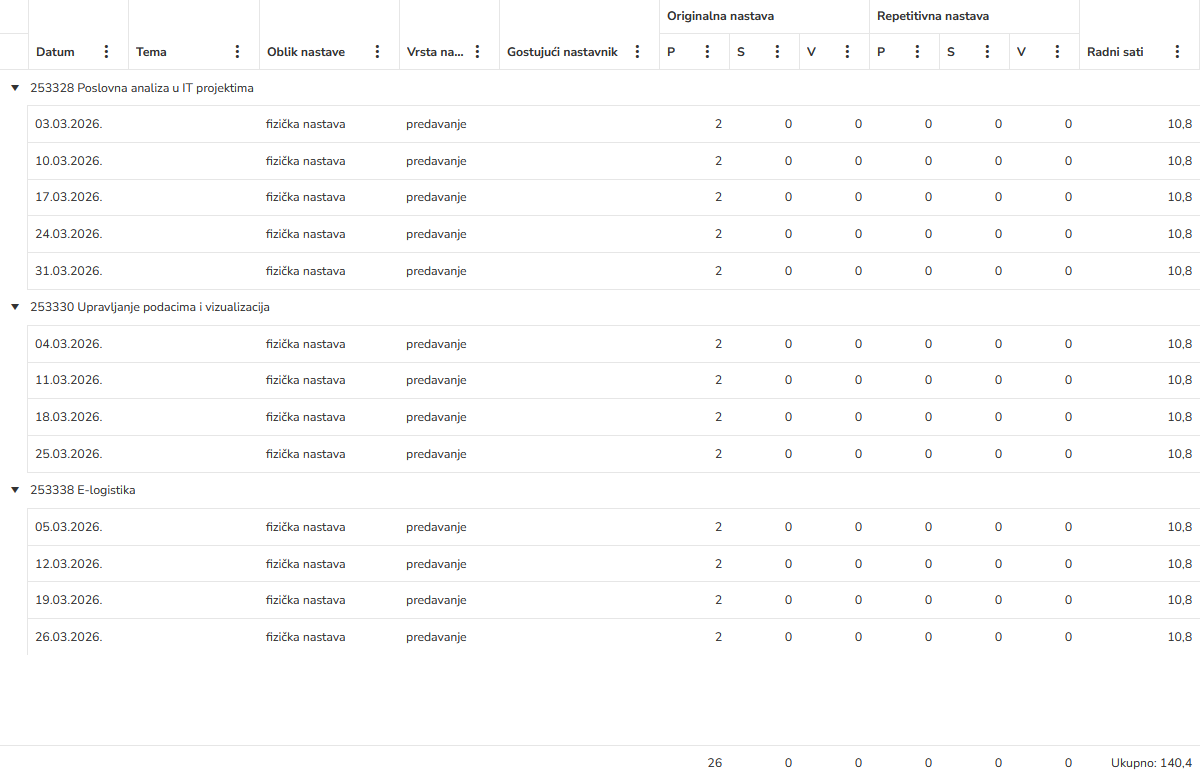Sort by the Datum column header

[56, 52]
